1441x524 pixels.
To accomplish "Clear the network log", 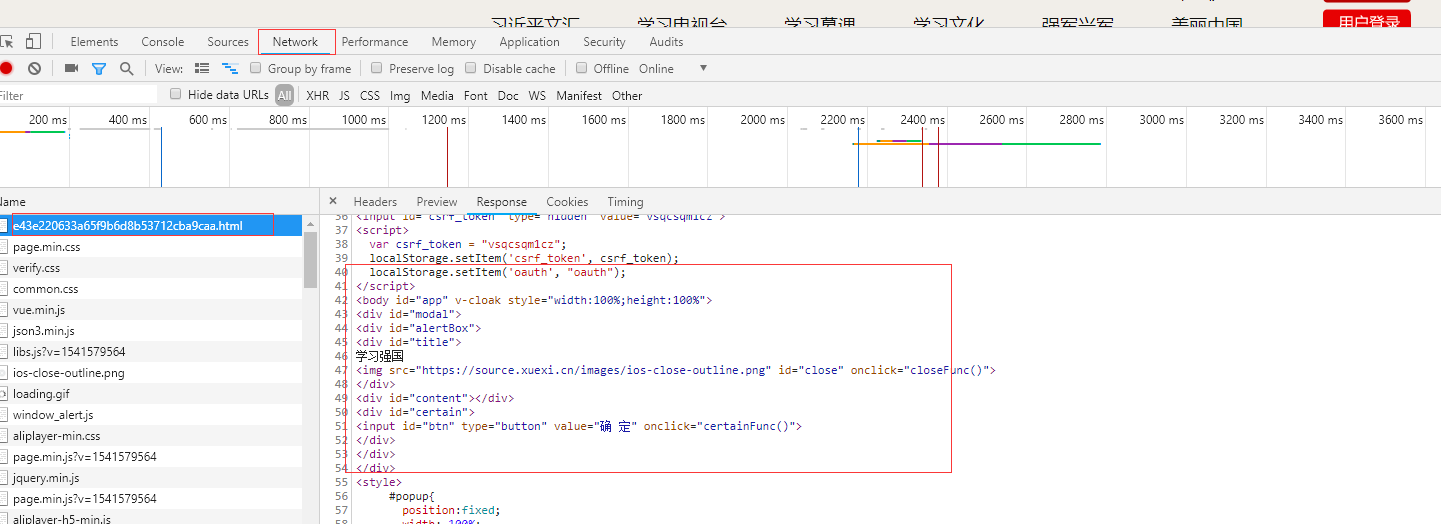I will coord(34,69).
